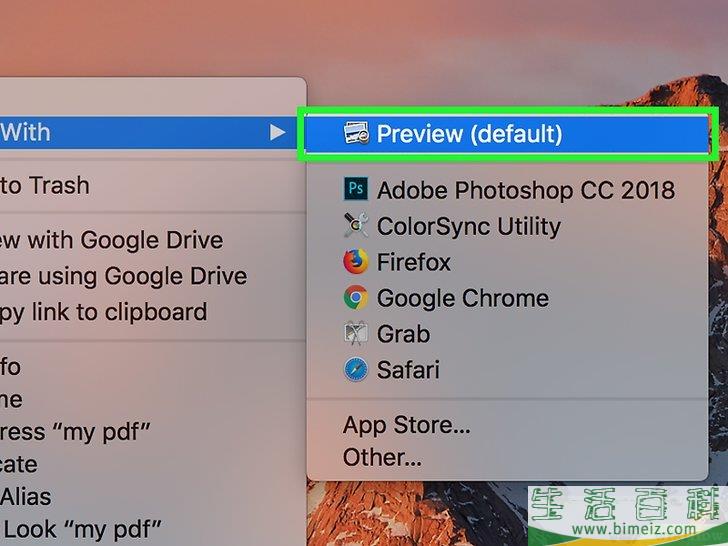728x546 pixels.
Task: Click the Firefox logo icon
Action: (356, 261)
